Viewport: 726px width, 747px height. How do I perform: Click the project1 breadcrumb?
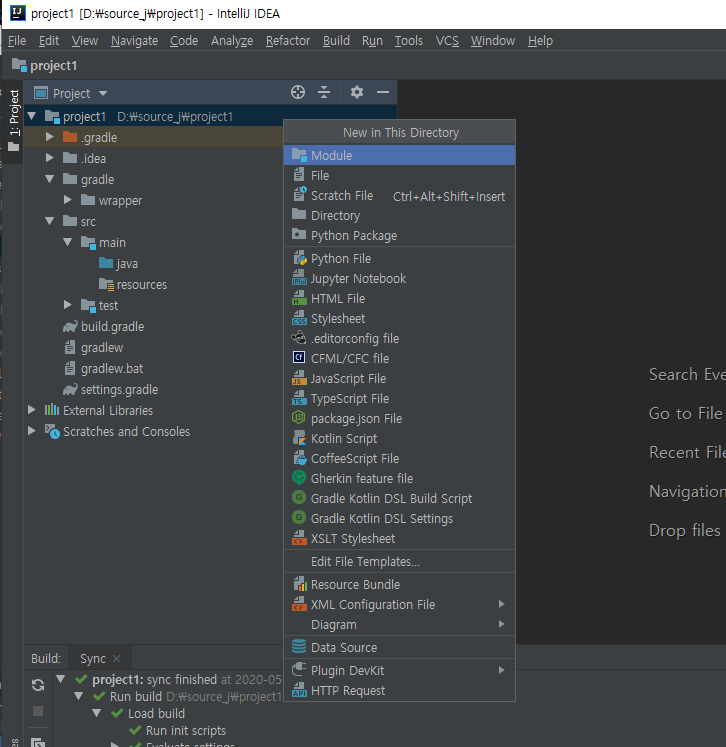[44, 66]
